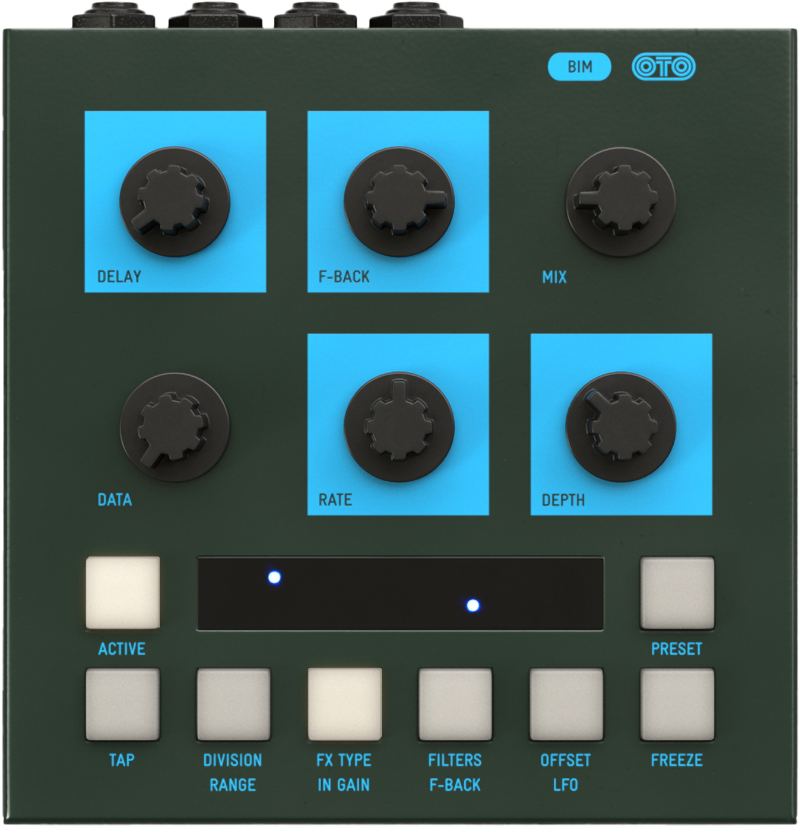Viewport: 799px width, 827px height.
Task: Click the RATE knob
Action: click(x=399, y=426)
